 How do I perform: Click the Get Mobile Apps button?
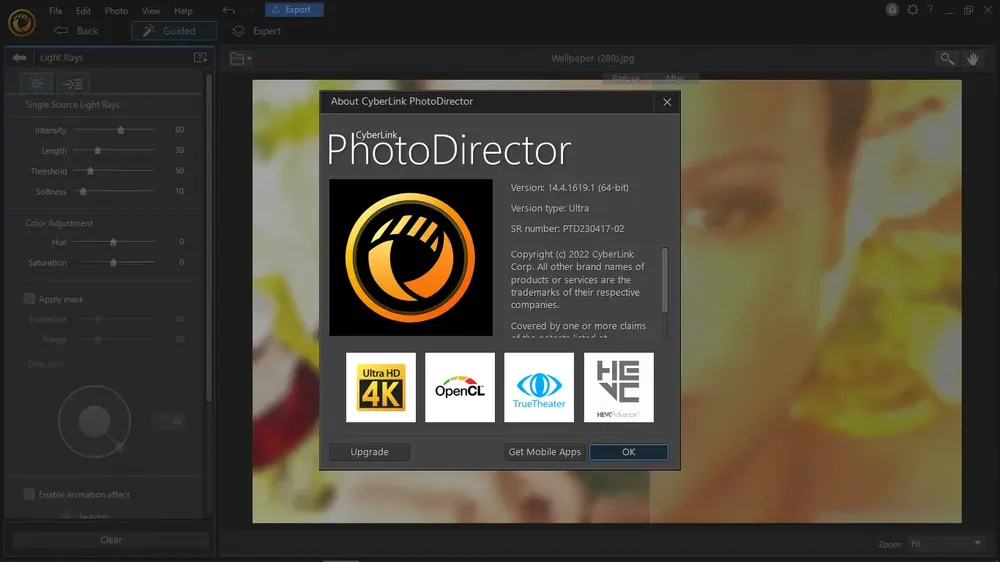tap(544, 452)
